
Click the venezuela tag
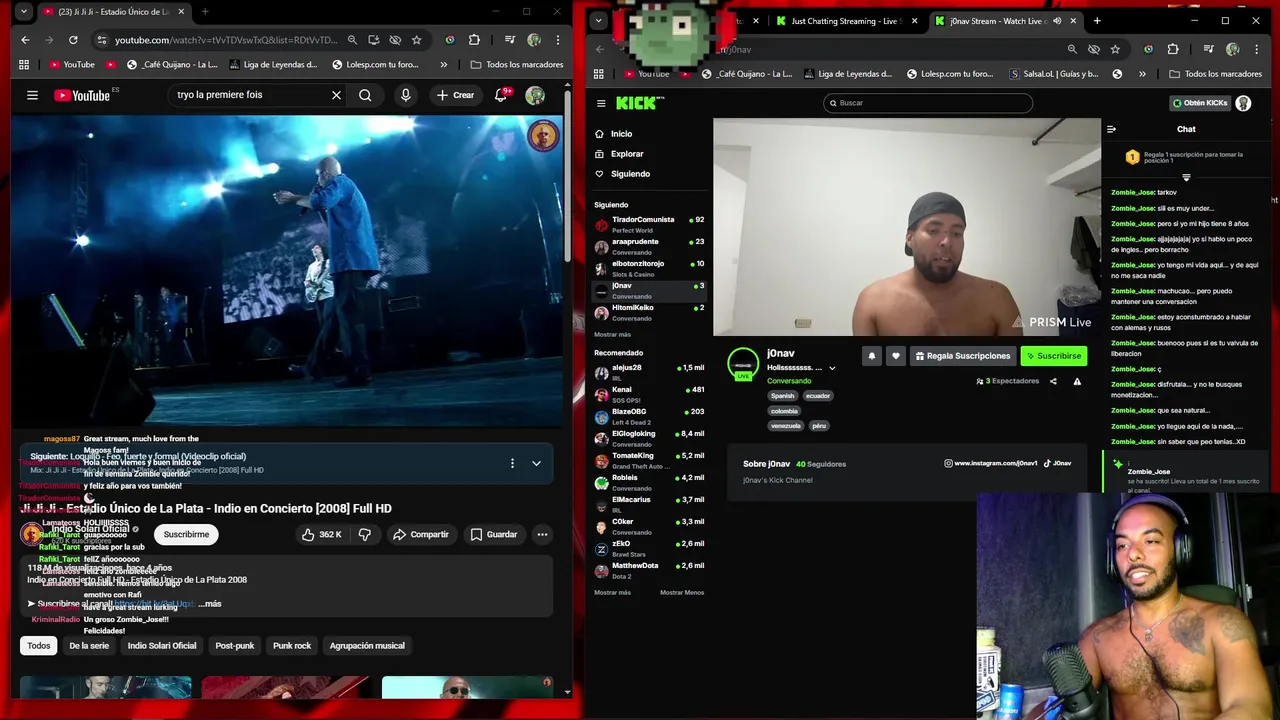pos(786,425)
